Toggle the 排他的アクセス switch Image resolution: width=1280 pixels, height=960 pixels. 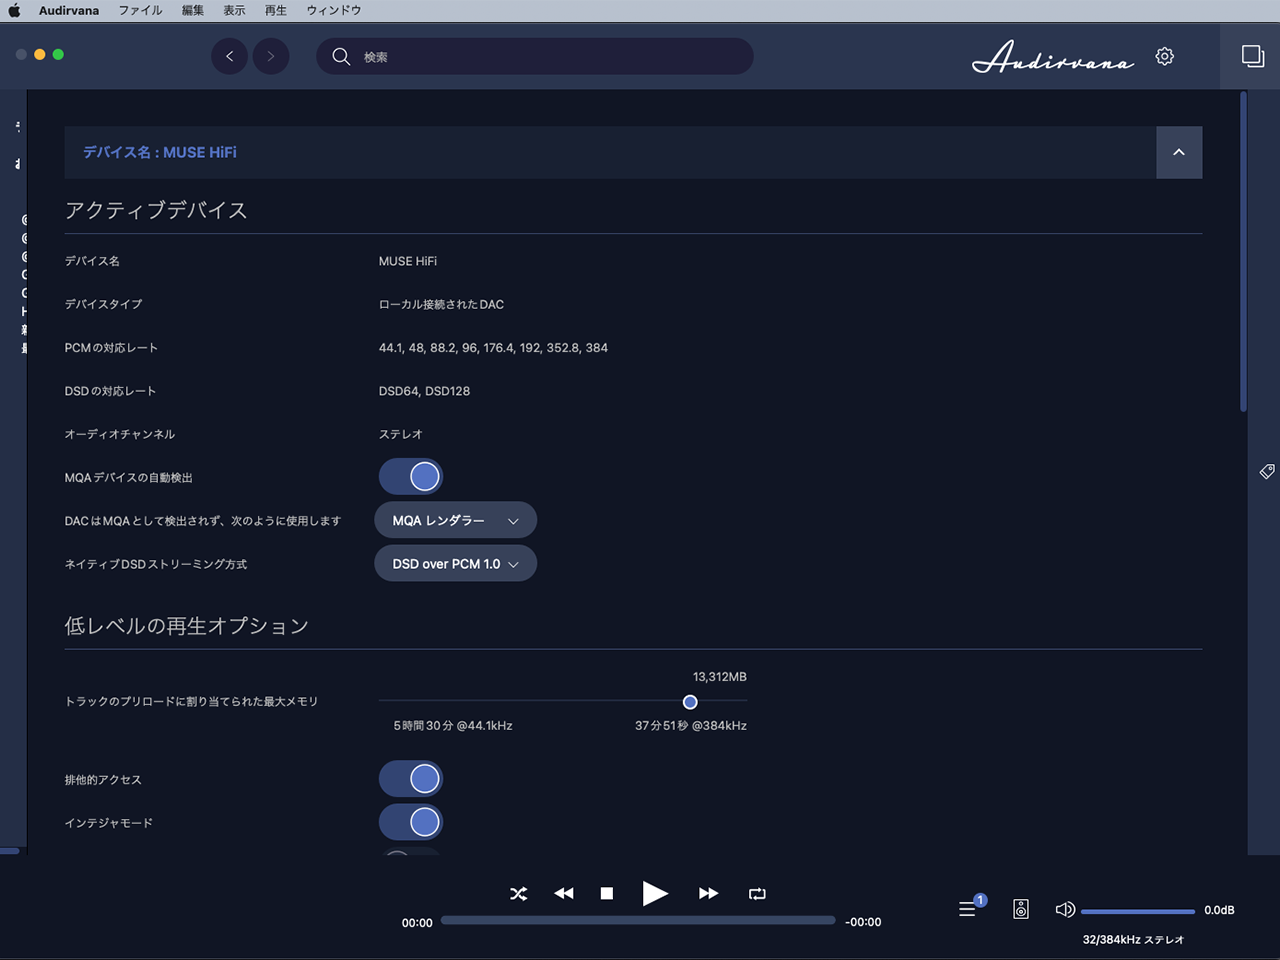click(x=410, y=779)
